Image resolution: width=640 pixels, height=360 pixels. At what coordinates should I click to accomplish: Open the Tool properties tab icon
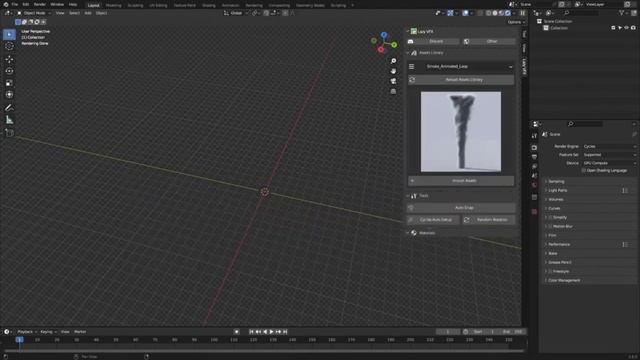pyautogui.click(x=534, y=136)
